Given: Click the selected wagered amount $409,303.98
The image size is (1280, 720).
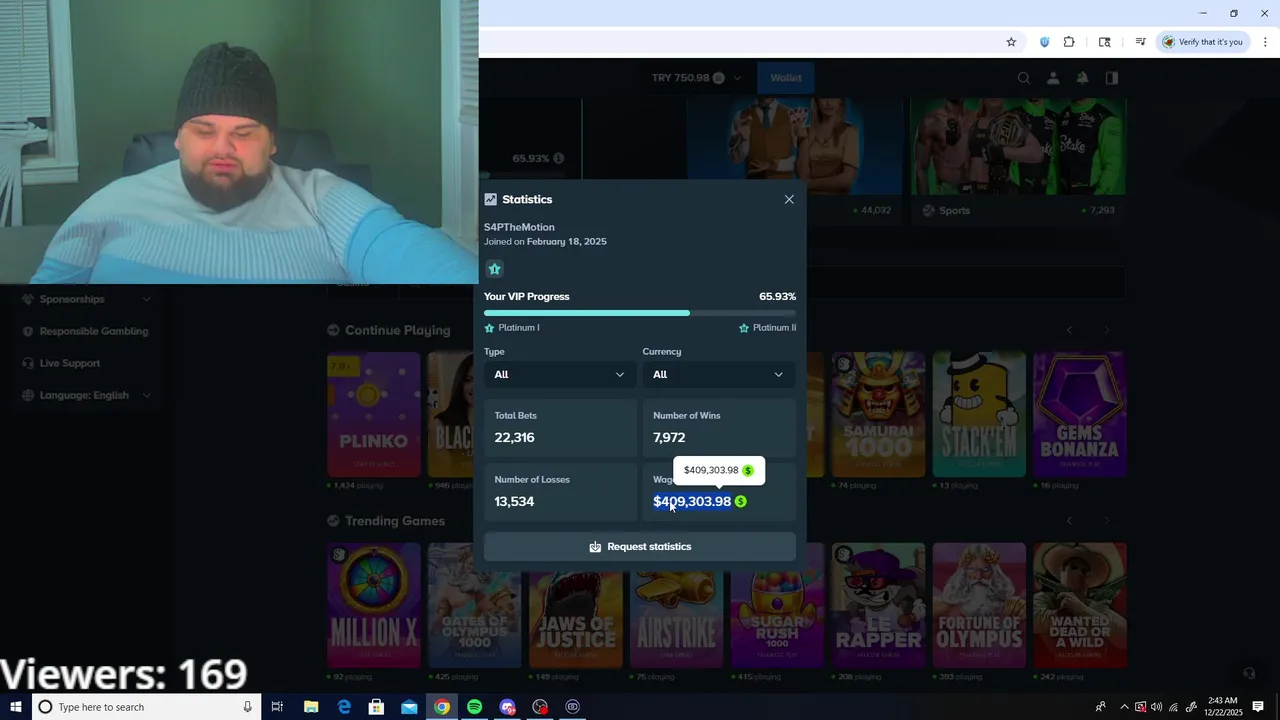Looking at the screenshot, I should tap(692, 501).
